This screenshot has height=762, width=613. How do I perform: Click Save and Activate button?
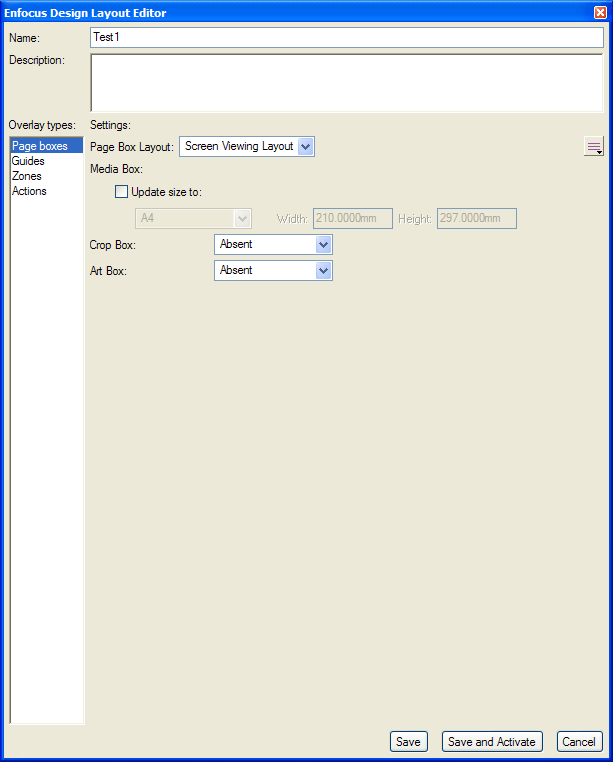(492, 742)
